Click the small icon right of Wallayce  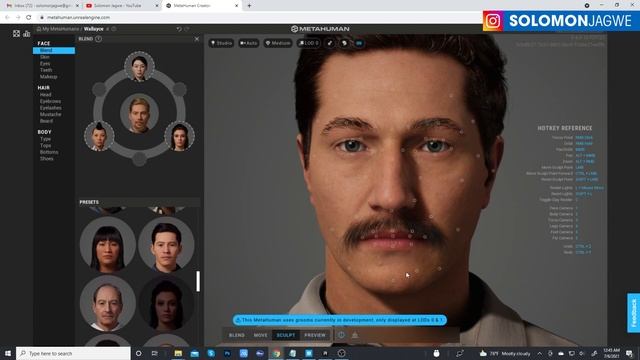(108, 29)
